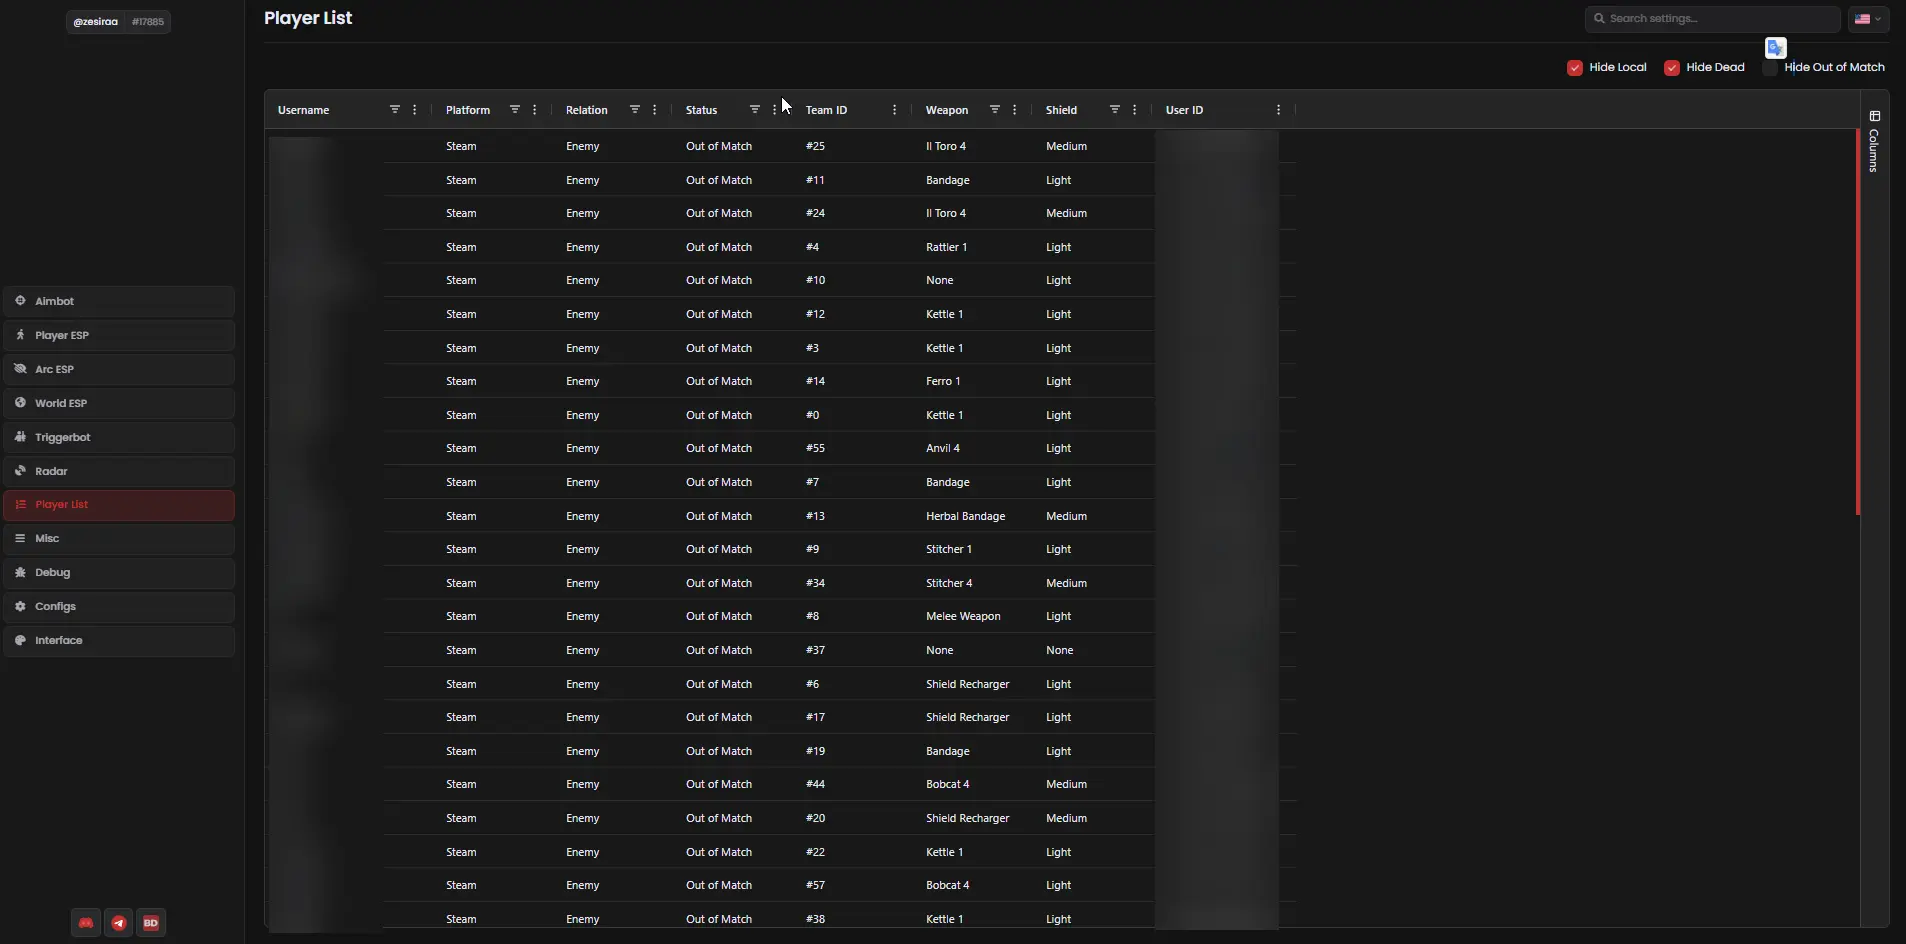The height and width of the screenshot is (944, 1906).
Task: Click the Google Translate popup icon
Action: coord(1775,48)
